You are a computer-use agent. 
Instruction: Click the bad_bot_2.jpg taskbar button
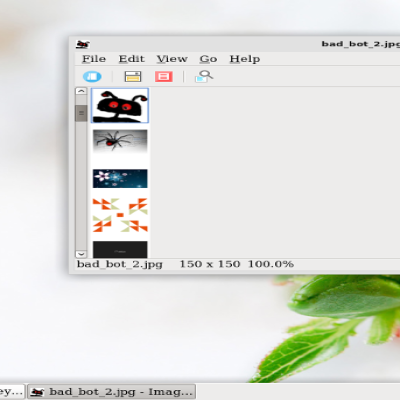[111, 392]
